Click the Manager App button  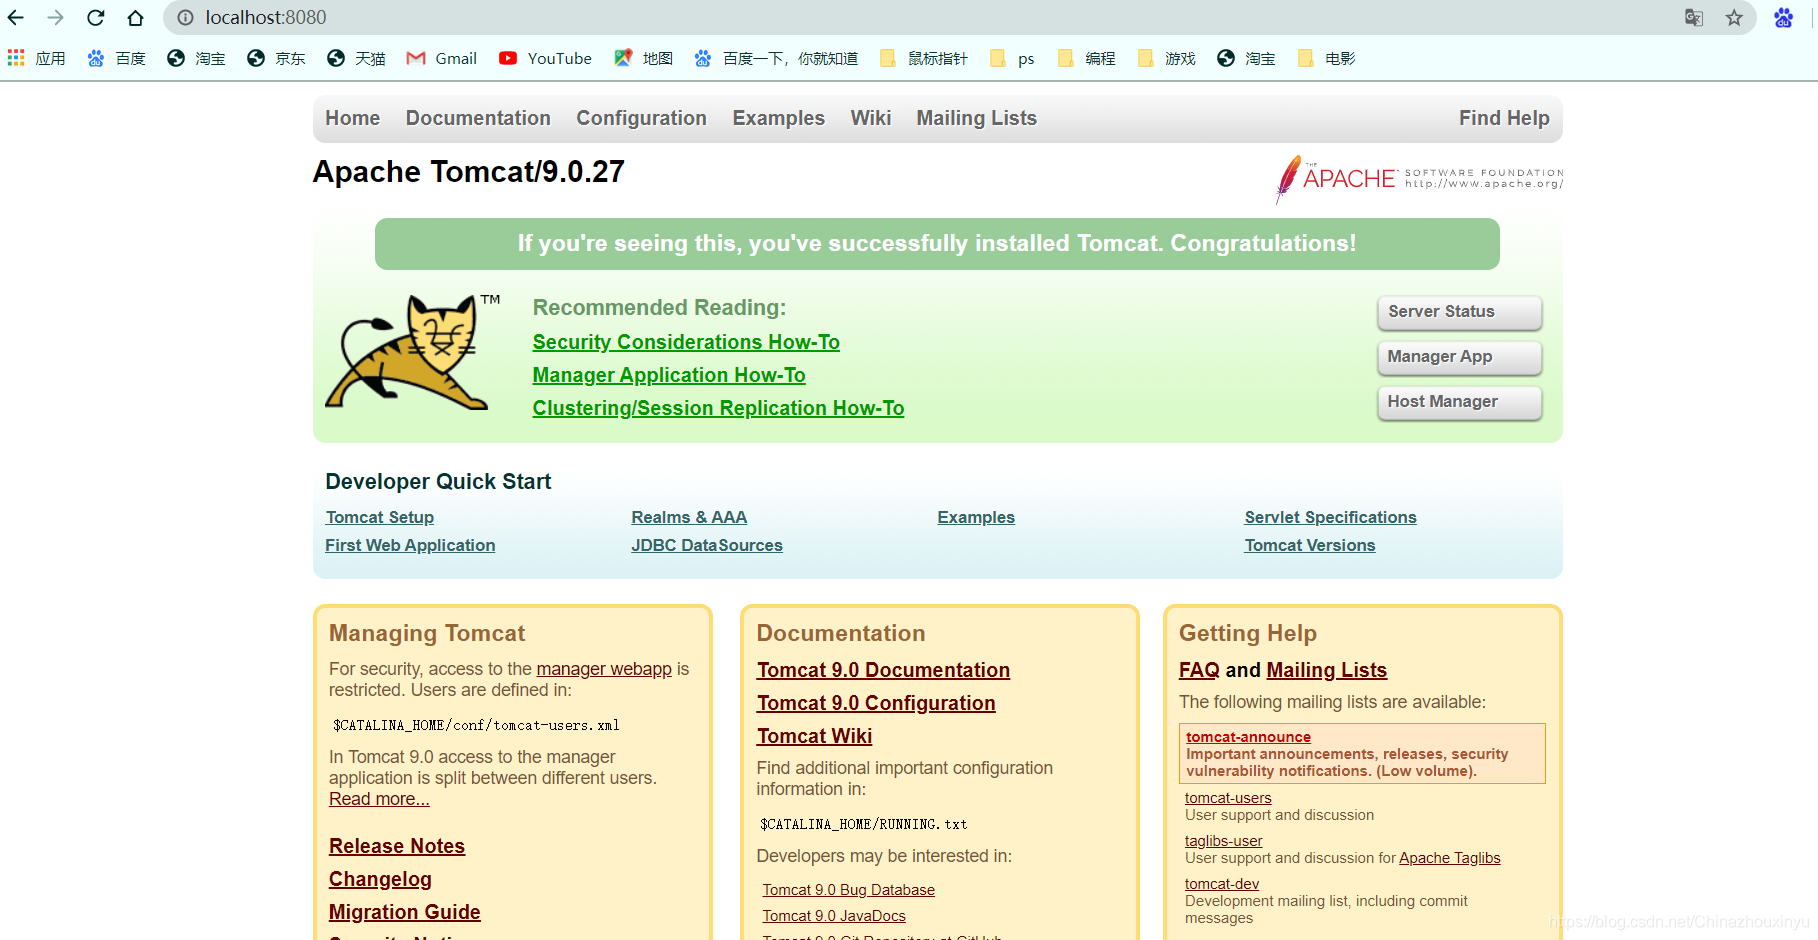point(1460,357)
